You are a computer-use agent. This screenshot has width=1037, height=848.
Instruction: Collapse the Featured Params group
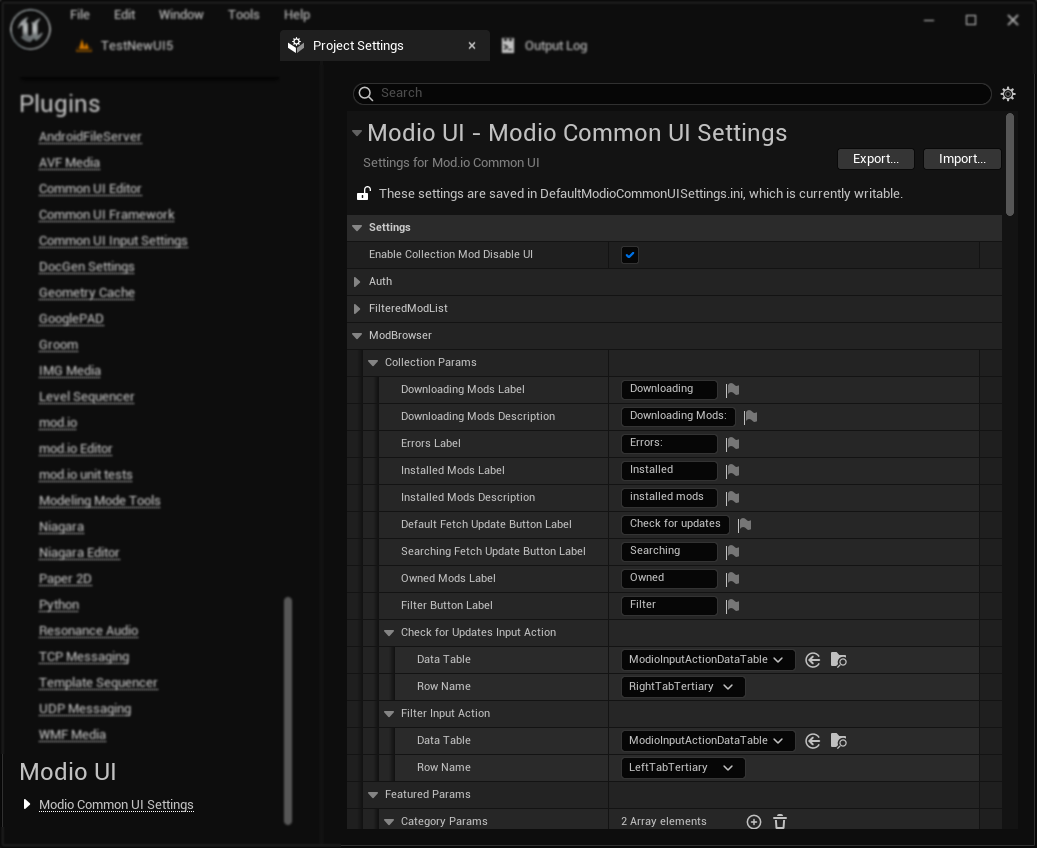click(x=373, y=794)
